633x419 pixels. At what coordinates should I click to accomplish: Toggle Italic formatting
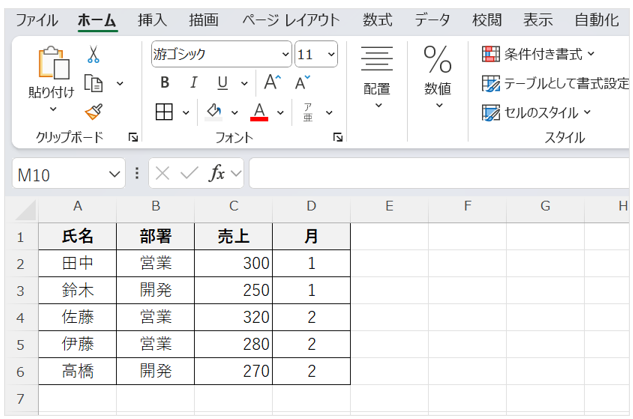click(x=193, y=82)
